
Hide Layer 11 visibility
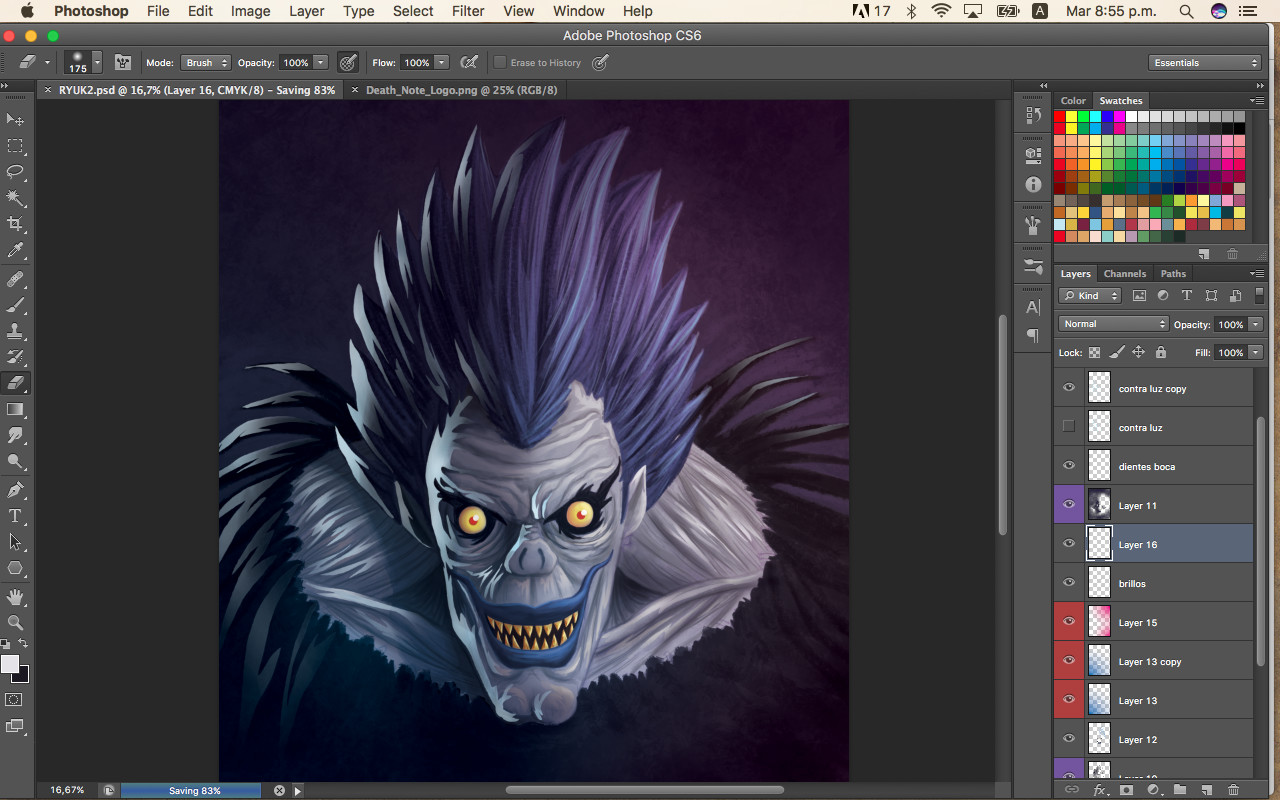(x=1069, y=505)
